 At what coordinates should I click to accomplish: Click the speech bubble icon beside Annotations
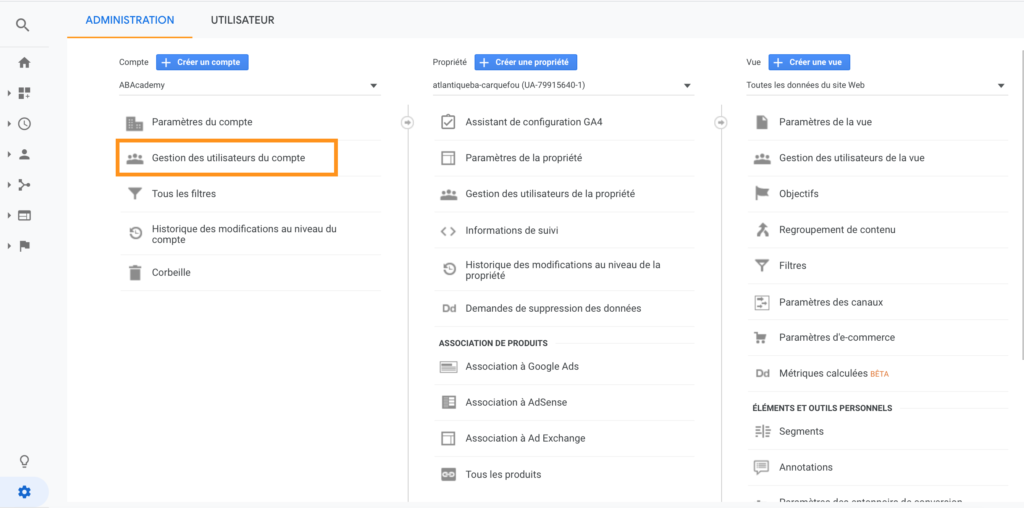(761, 468)
